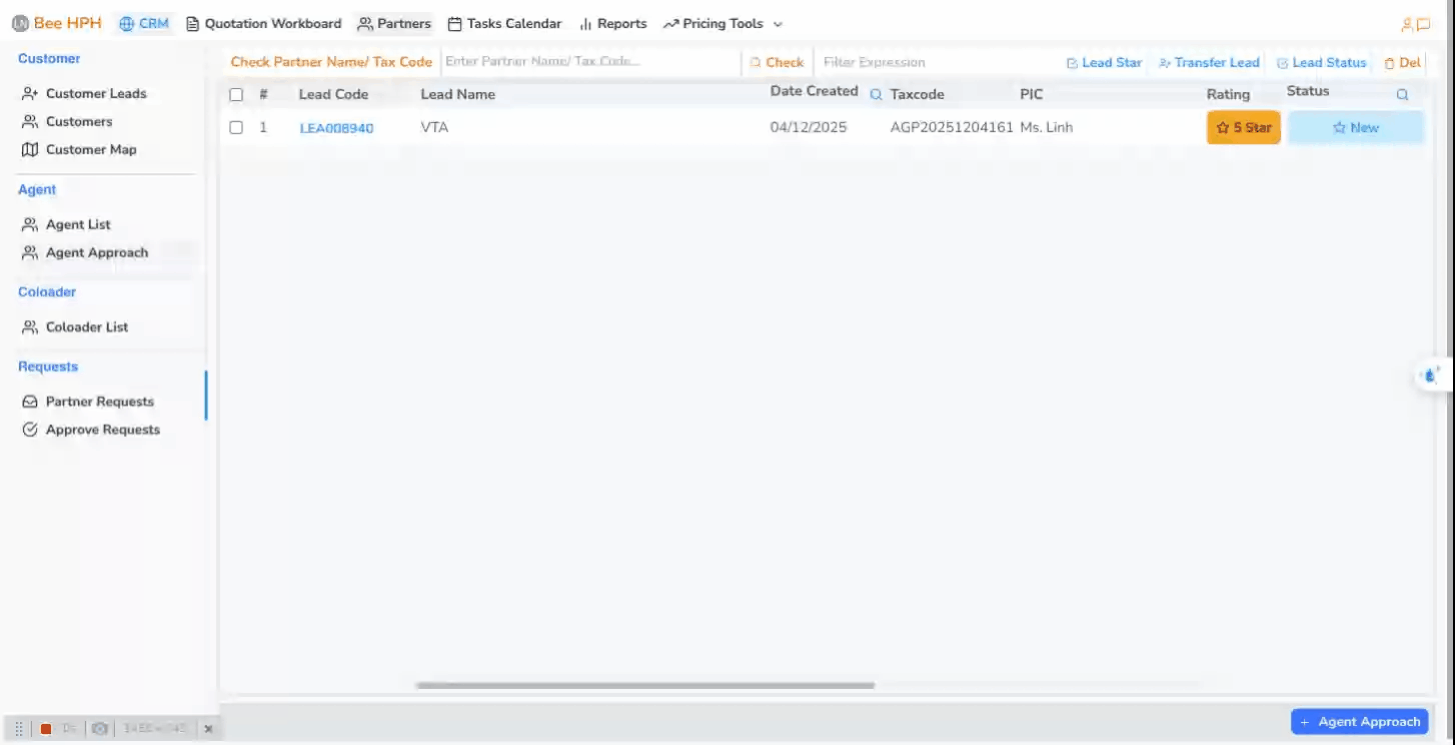Viewport: 1455px width, 745px height.
Task: Expand the Pricing Tools dropdown menu
Action: pos(723,24)
